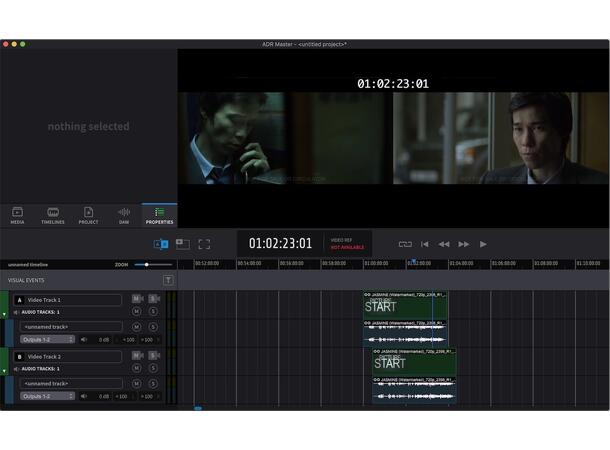
Task: Open the Timelines panel tab
Action: tap(53, 215)
